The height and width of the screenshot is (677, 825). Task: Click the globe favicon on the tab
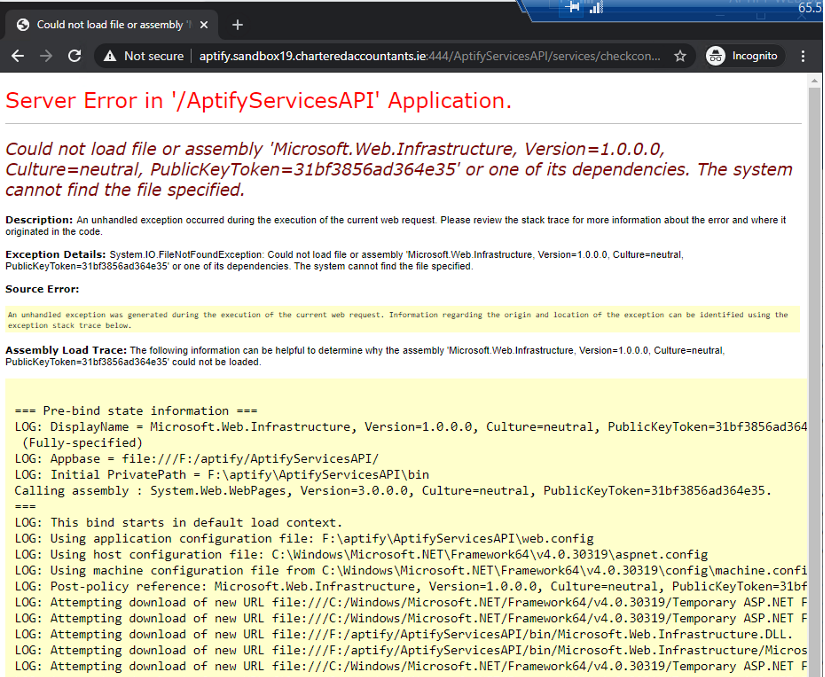pyautogui.click(x=23, y=25)
